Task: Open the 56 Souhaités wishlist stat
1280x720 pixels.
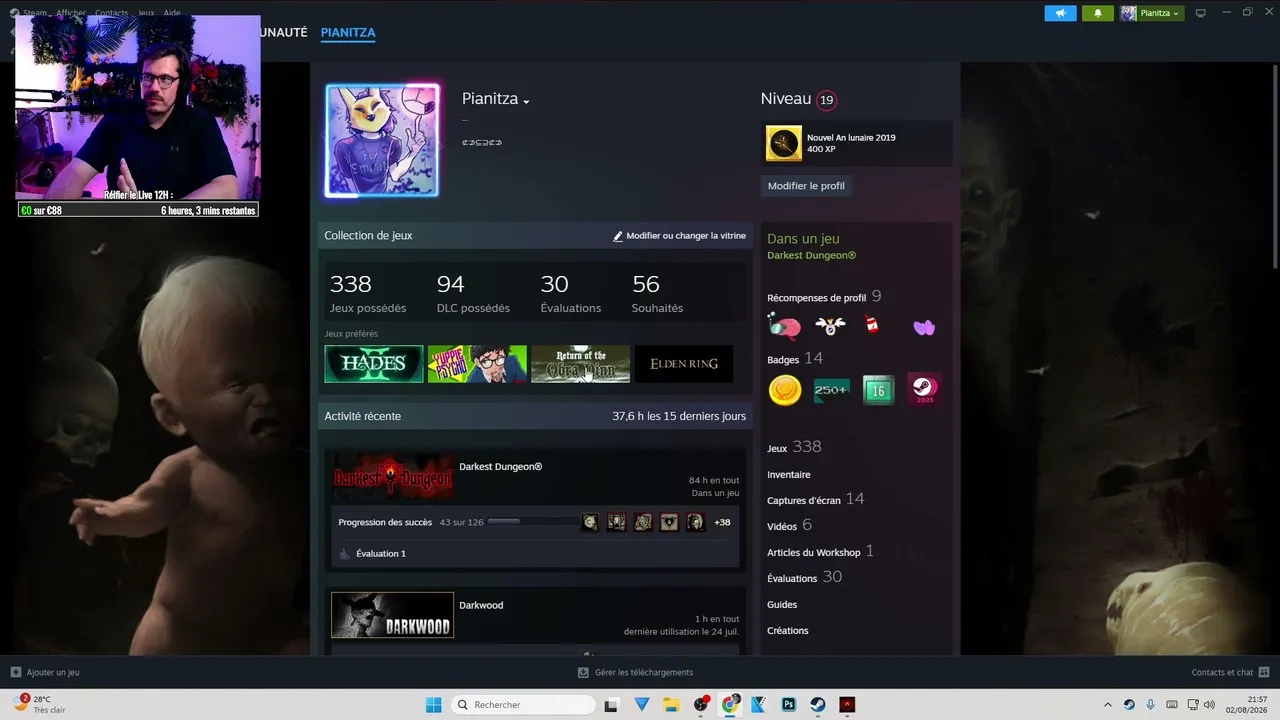Action: (657, 293)
